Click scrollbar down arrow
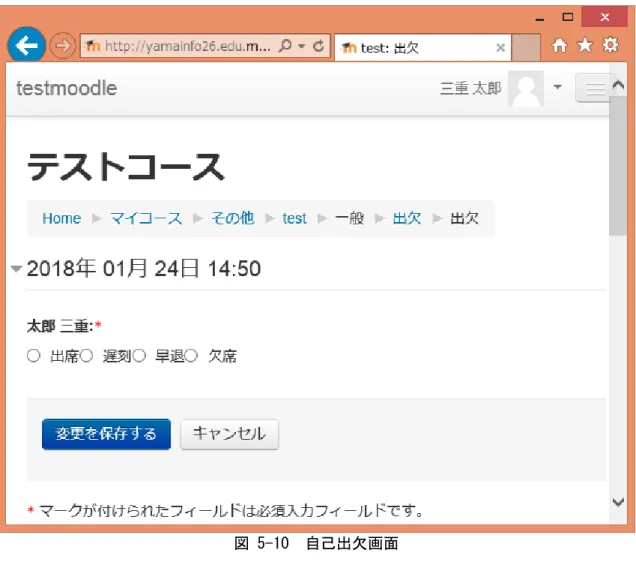The height and width of the screenshot is (574, 636). [618, 502]
